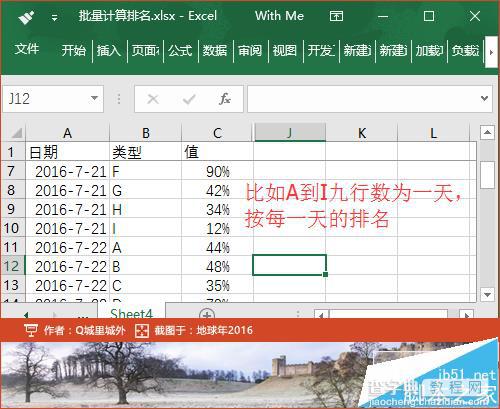
Task: Click the cell showing 90%
Action: pyautogui.click(x=217, y=171)
